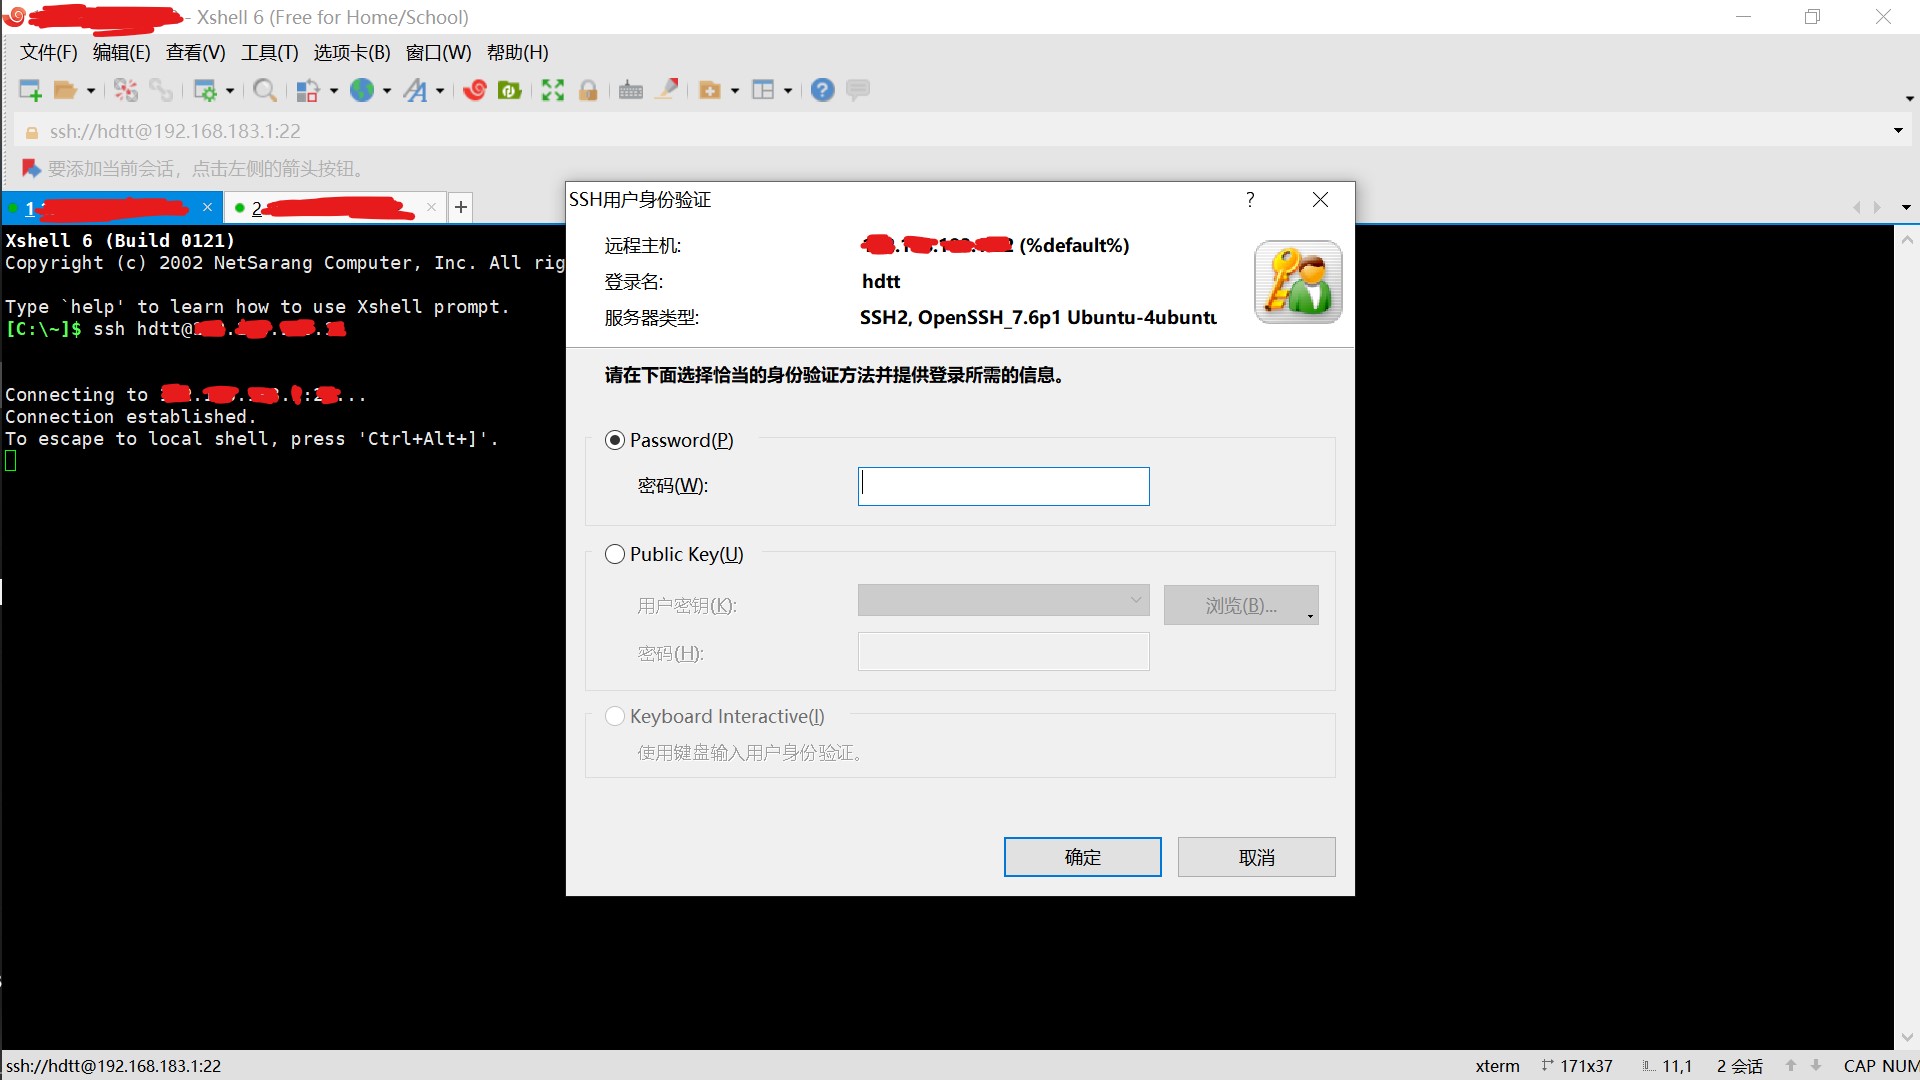Click the 确定 button

pos(1082,857)
